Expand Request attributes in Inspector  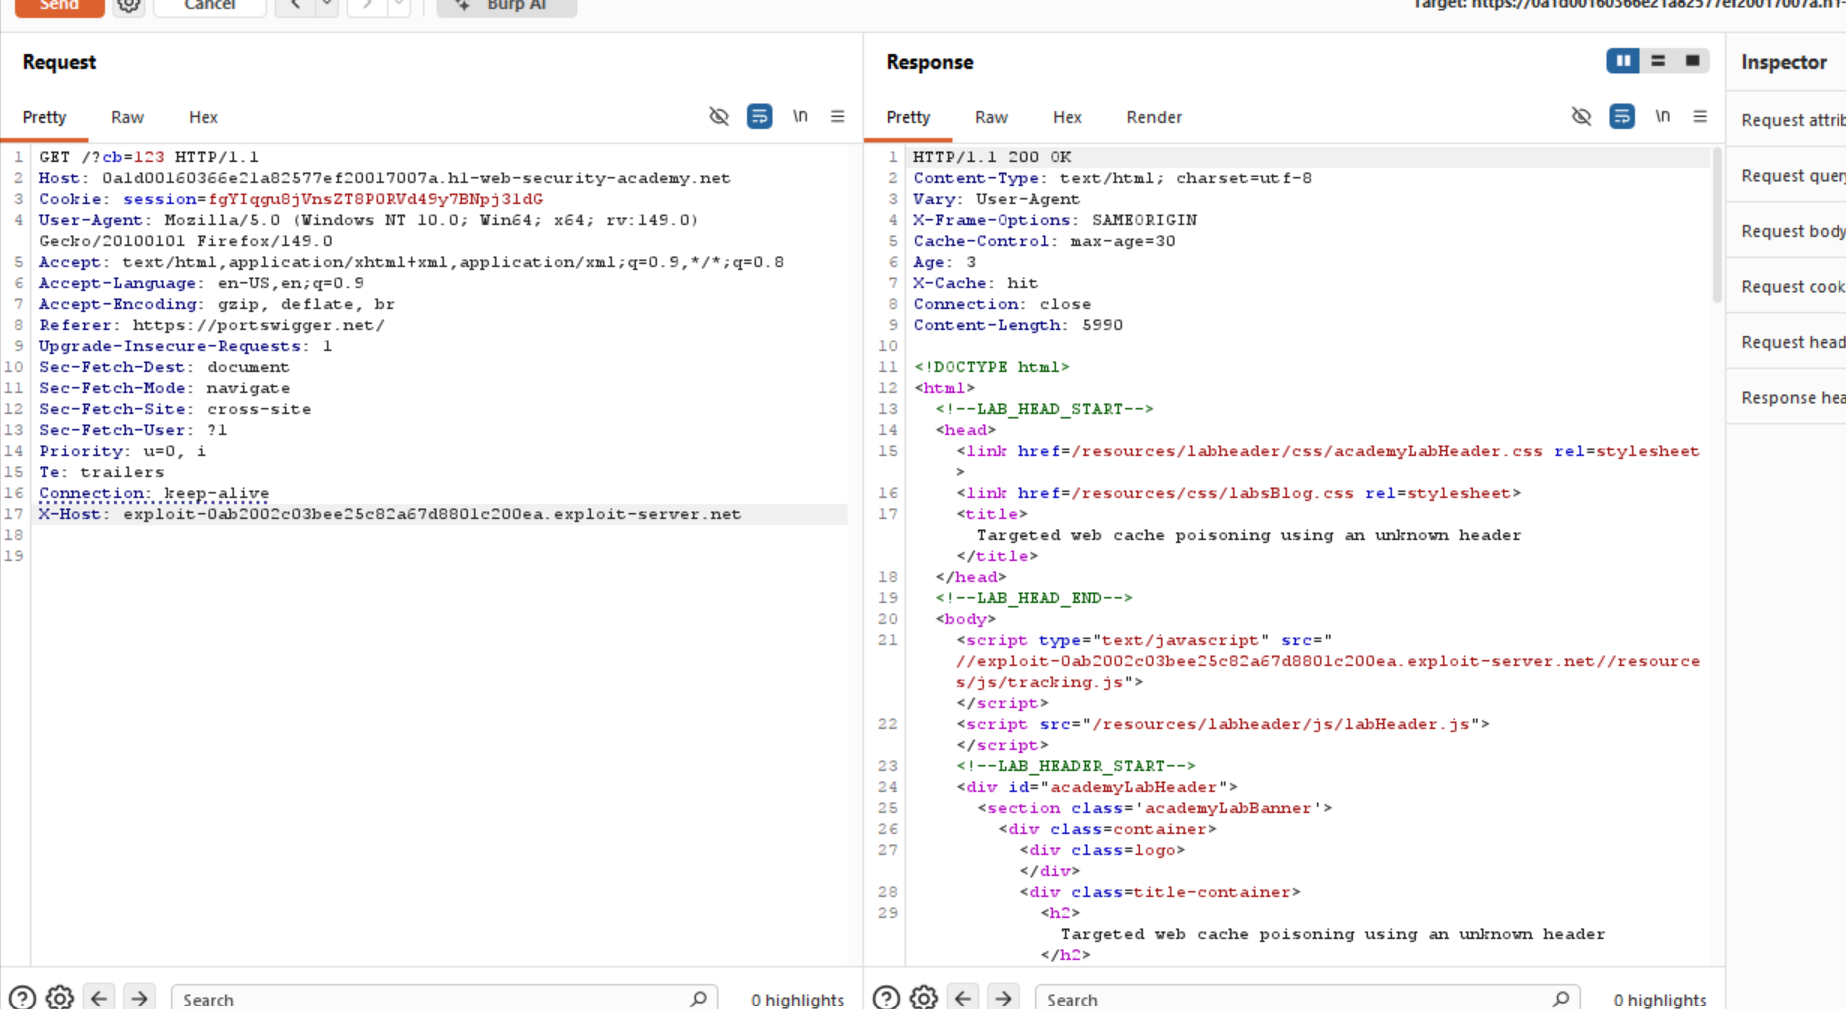(x=1792, y=120)
